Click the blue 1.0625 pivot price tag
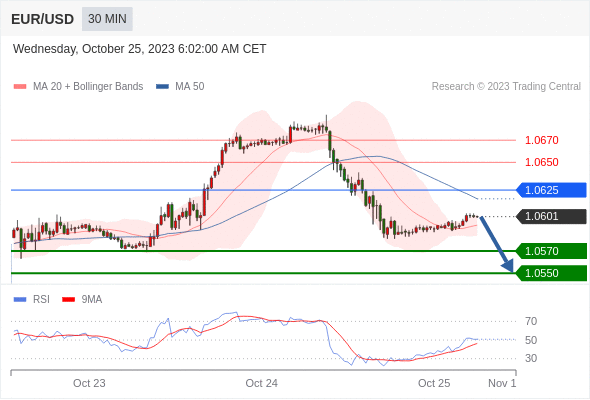The width and height of the screenshot is (590, 400). click(551, 190)
